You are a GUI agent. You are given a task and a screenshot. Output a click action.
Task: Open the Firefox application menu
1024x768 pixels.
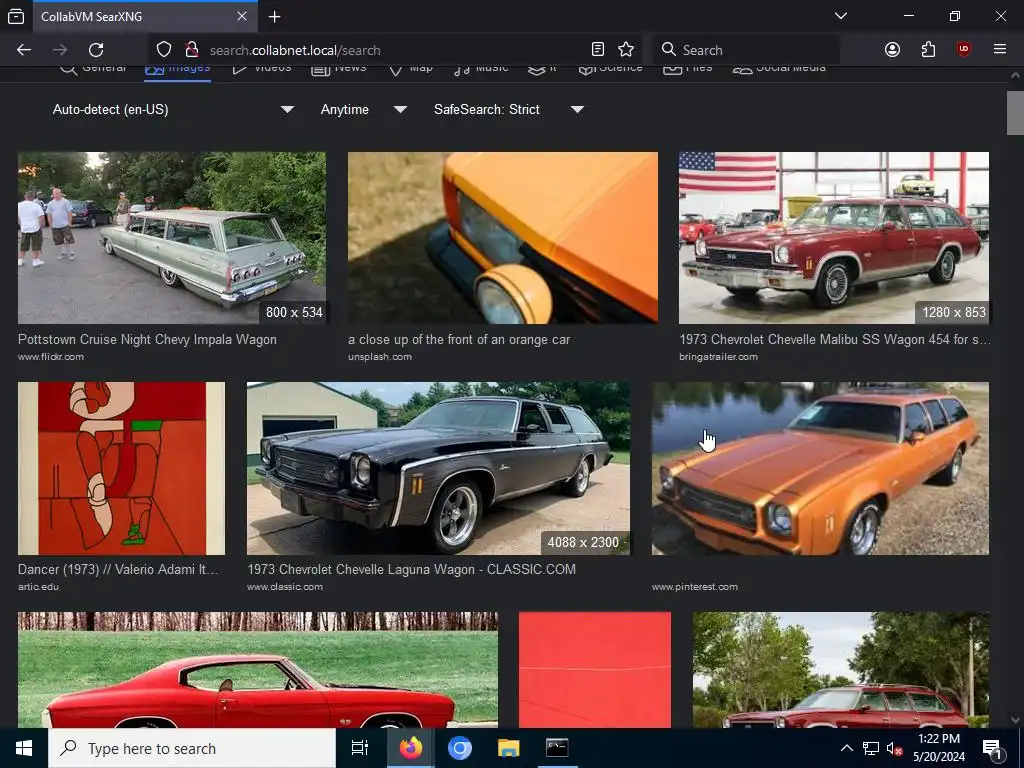click(x=1000, y=50)
